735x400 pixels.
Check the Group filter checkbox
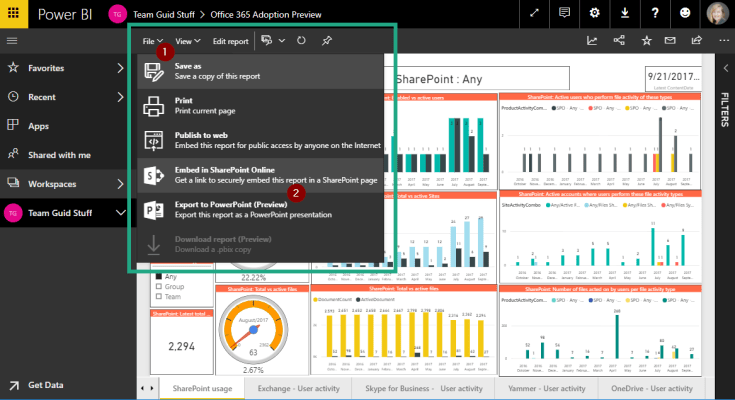coord(158,287)
